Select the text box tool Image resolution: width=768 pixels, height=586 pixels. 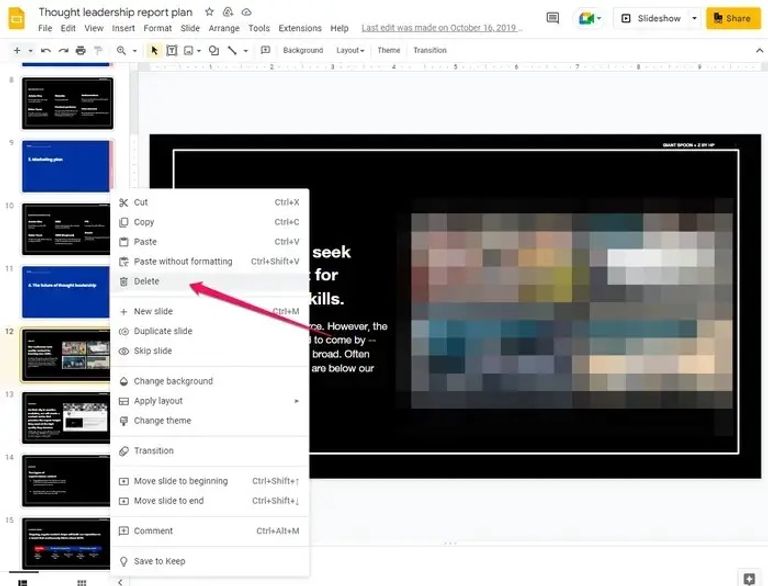point(172,50)
